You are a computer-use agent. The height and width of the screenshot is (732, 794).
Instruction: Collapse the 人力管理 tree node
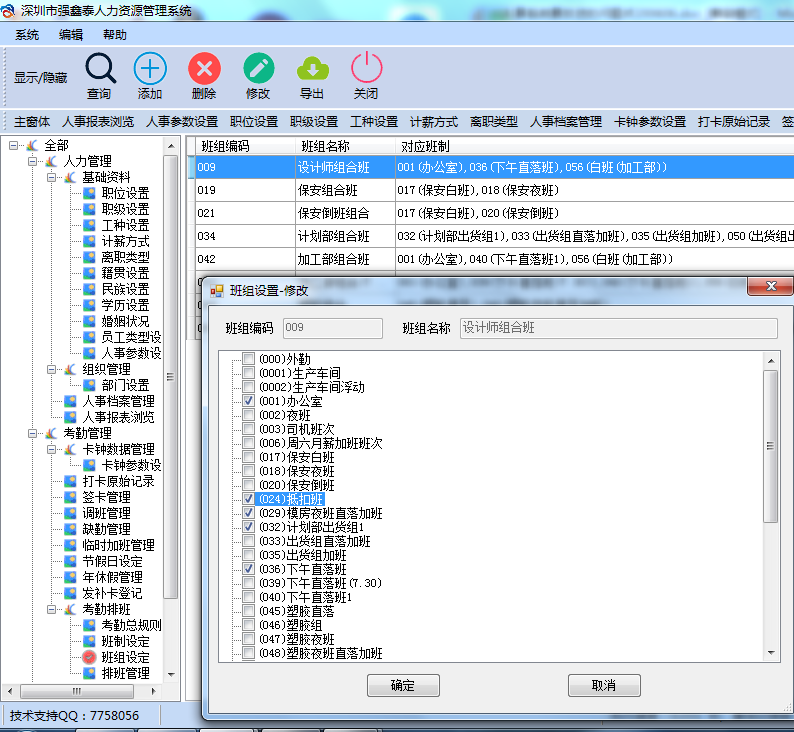tap(33, 161)
